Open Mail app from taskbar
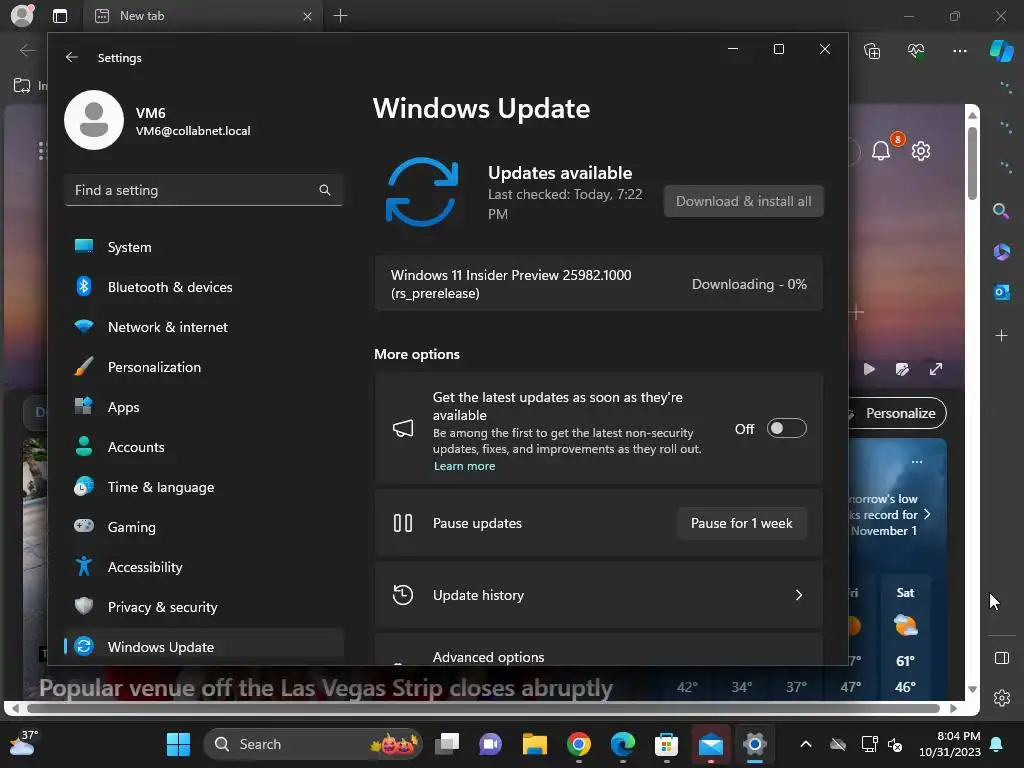 pyautogui.click(x=711, y=744)
